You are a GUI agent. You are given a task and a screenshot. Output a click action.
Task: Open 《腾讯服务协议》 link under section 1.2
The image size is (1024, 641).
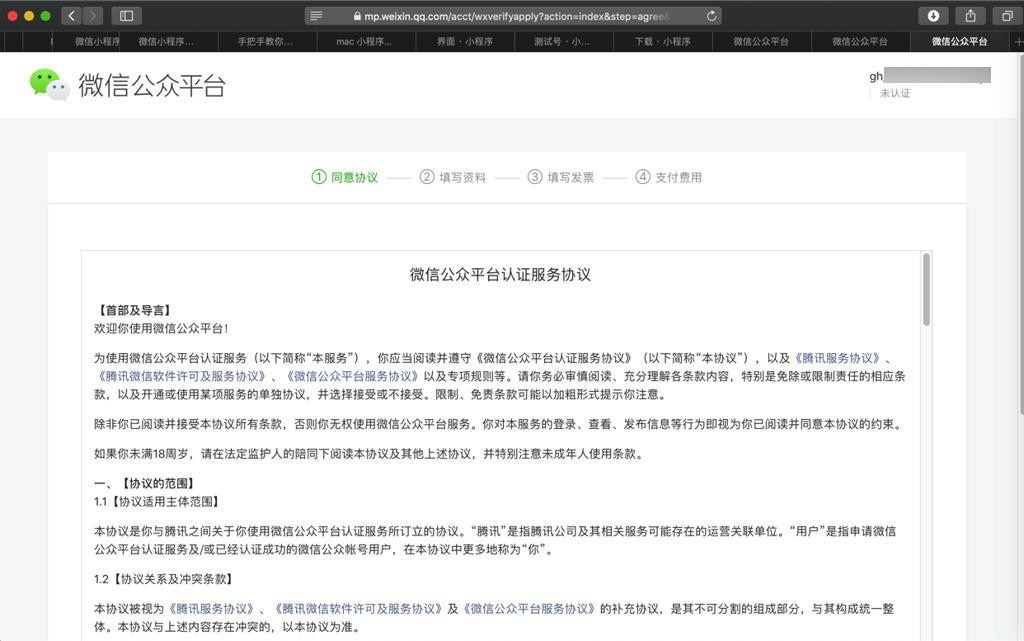pos(211,608)
